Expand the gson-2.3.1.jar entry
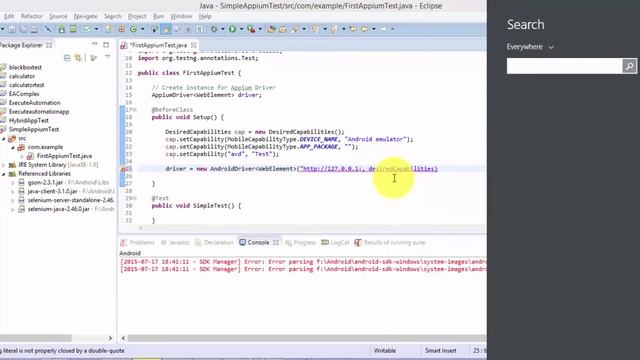The width and height of the screenshot is (640, 360). tap(13, 183)
